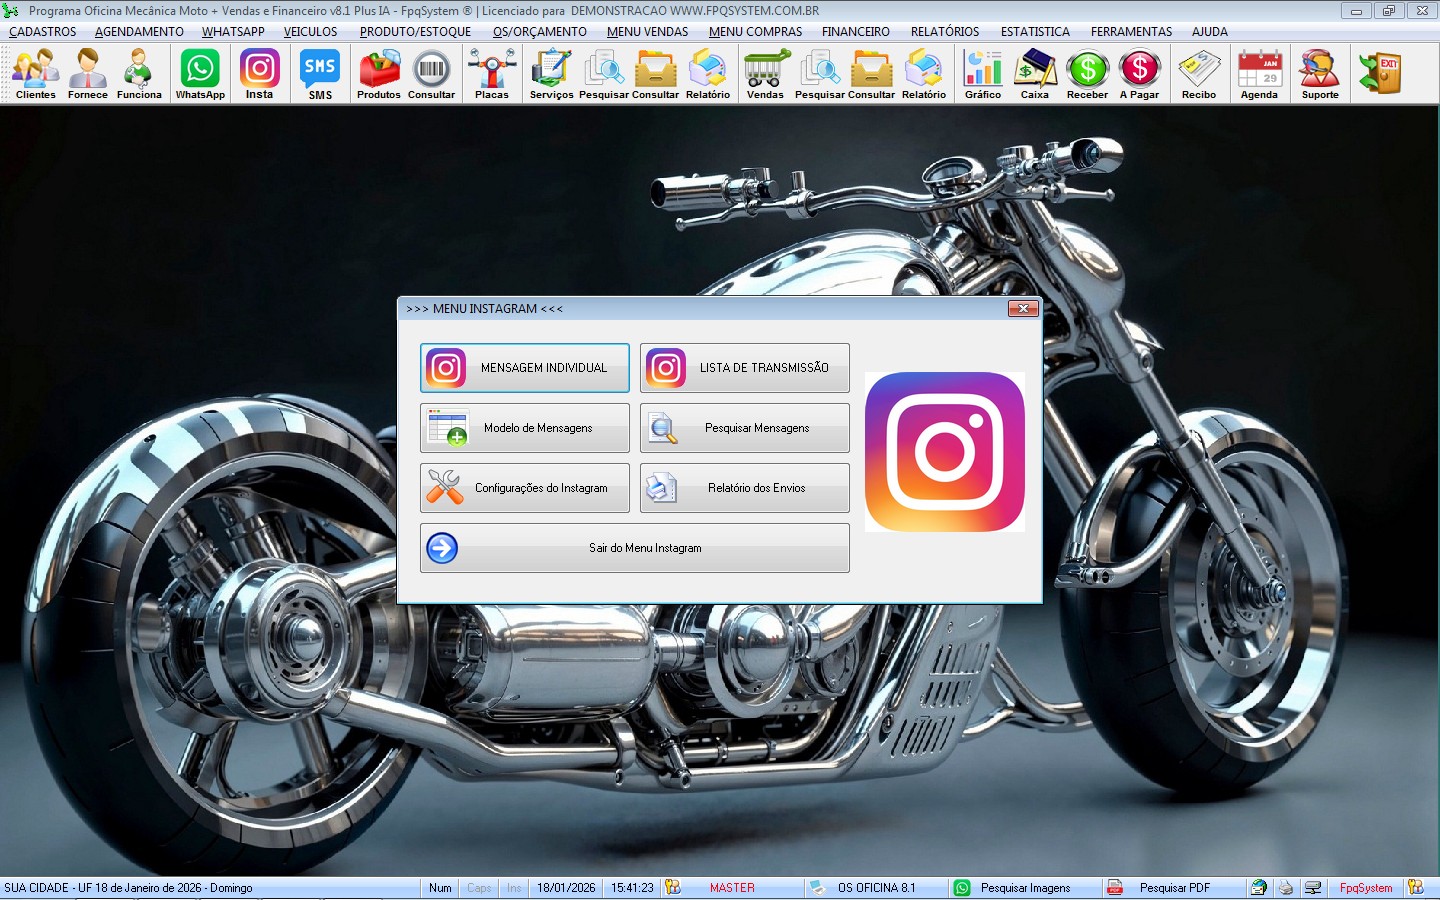The width and height of the screenshot is (1440, 900).
Task: Click the Relatório printer icon left of Vendas
Action: click(708, 74)
